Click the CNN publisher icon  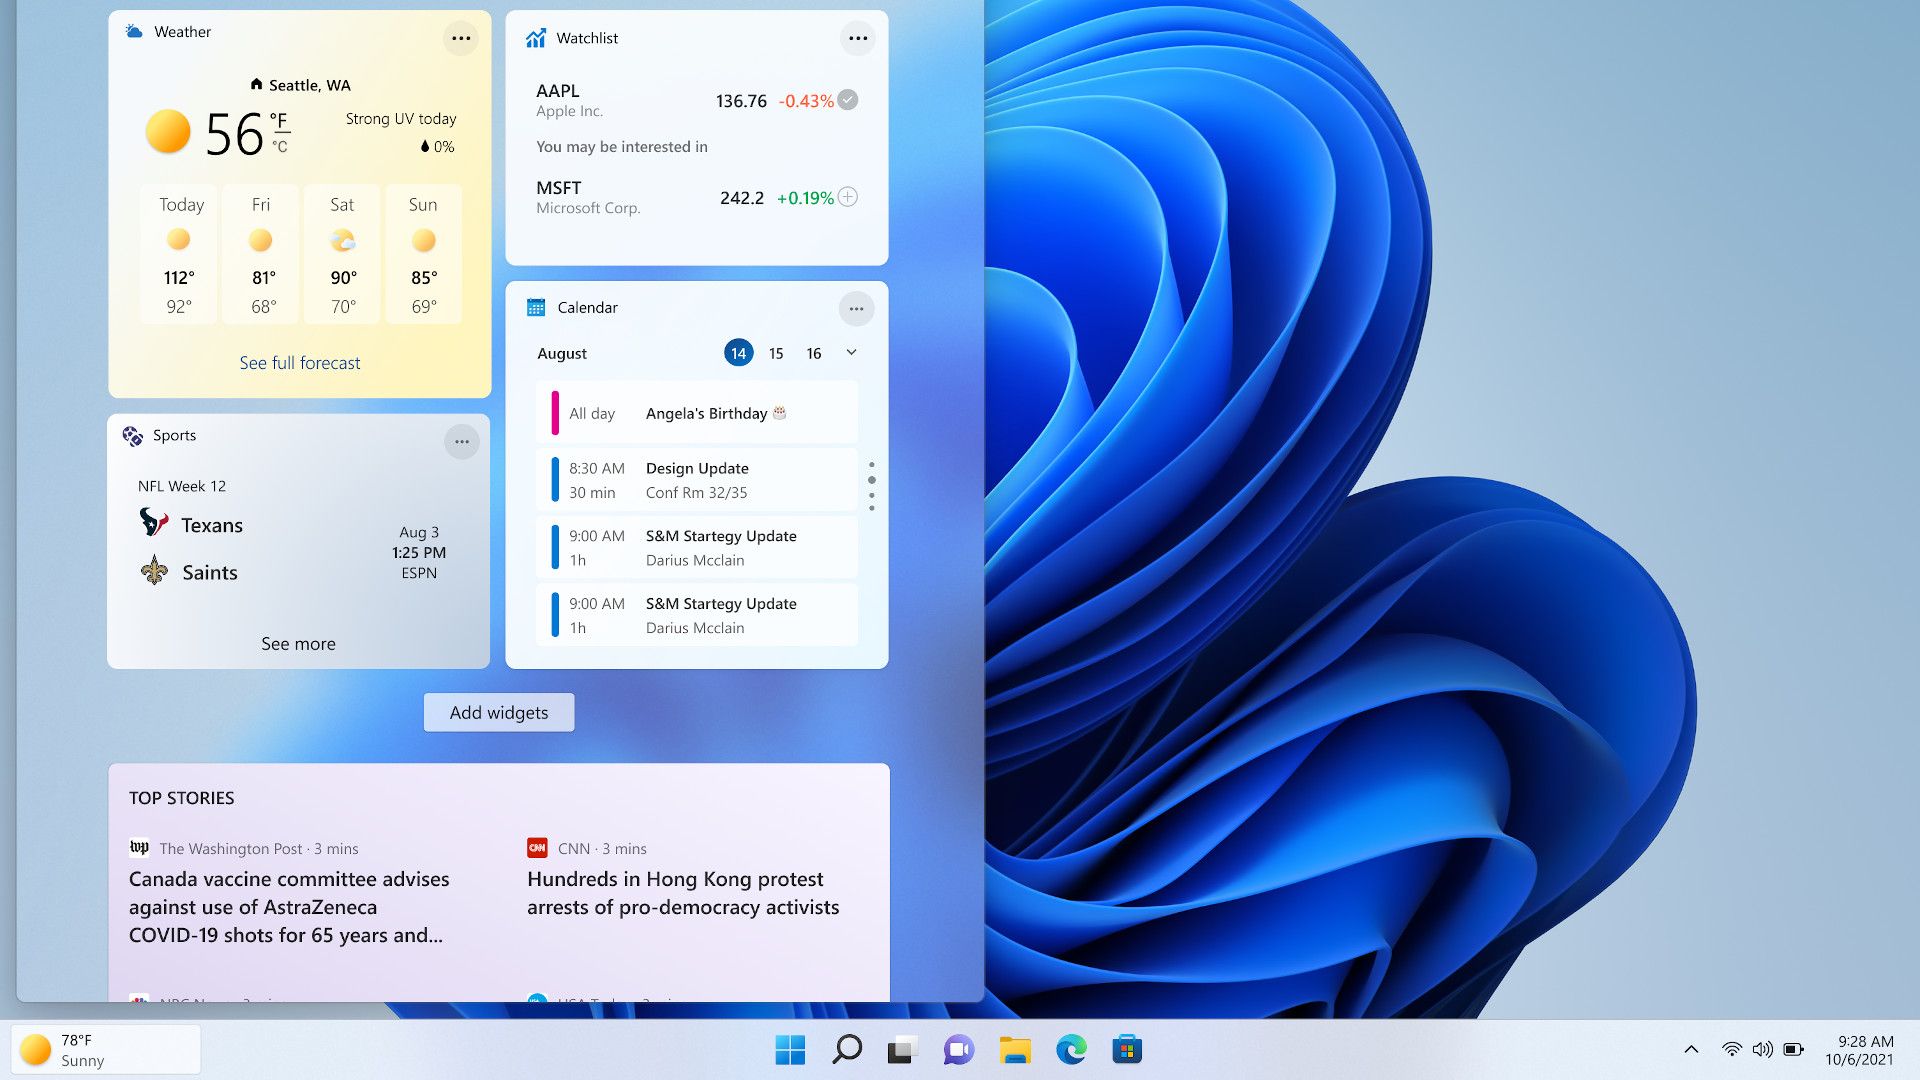tap(537, 847)
